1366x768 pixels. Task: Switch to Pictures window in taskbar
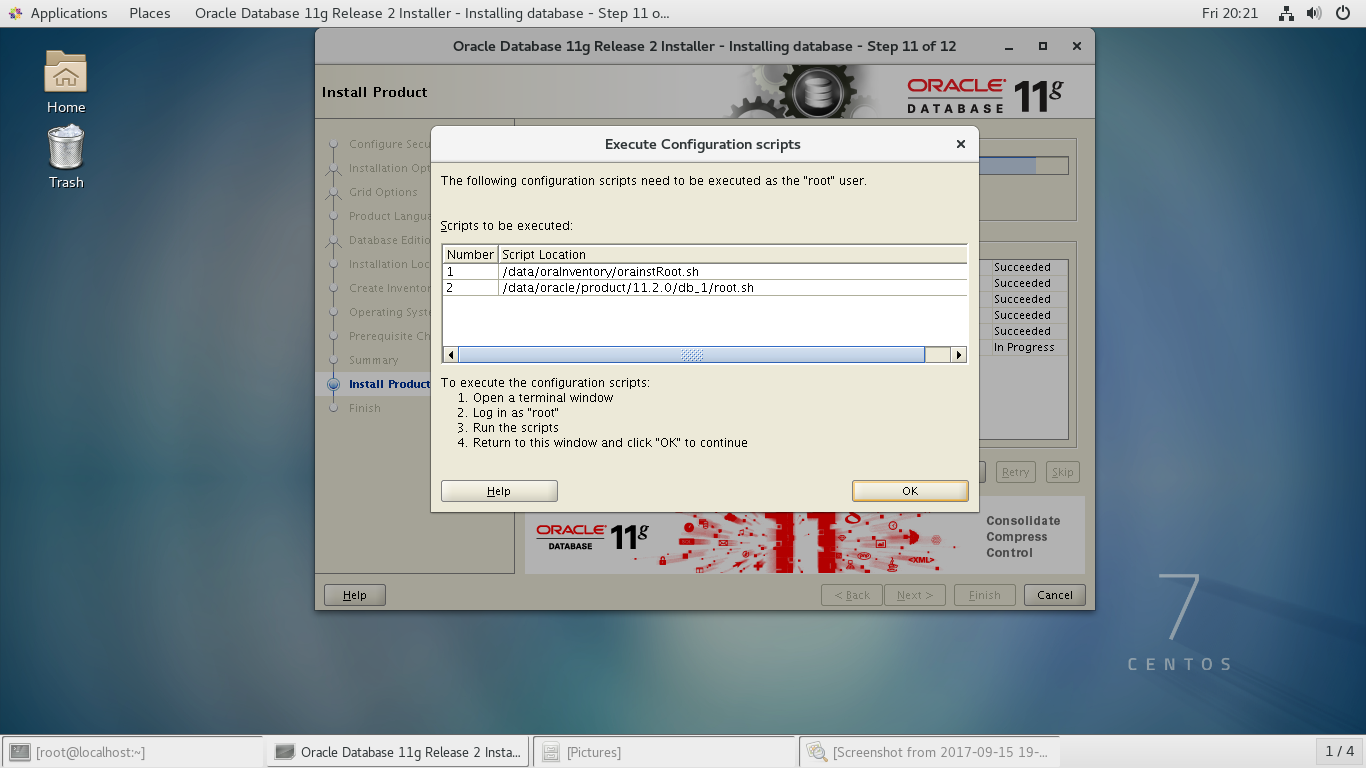664,752
